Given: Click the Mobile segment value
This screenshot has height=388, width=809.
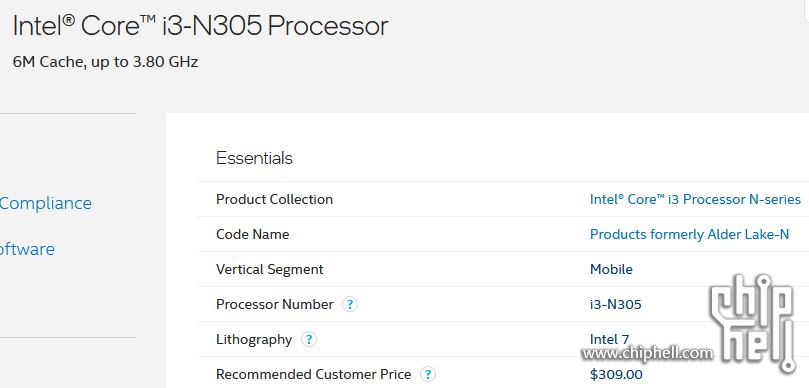Looking at the screenshot, I should click(x=611, y=269).
